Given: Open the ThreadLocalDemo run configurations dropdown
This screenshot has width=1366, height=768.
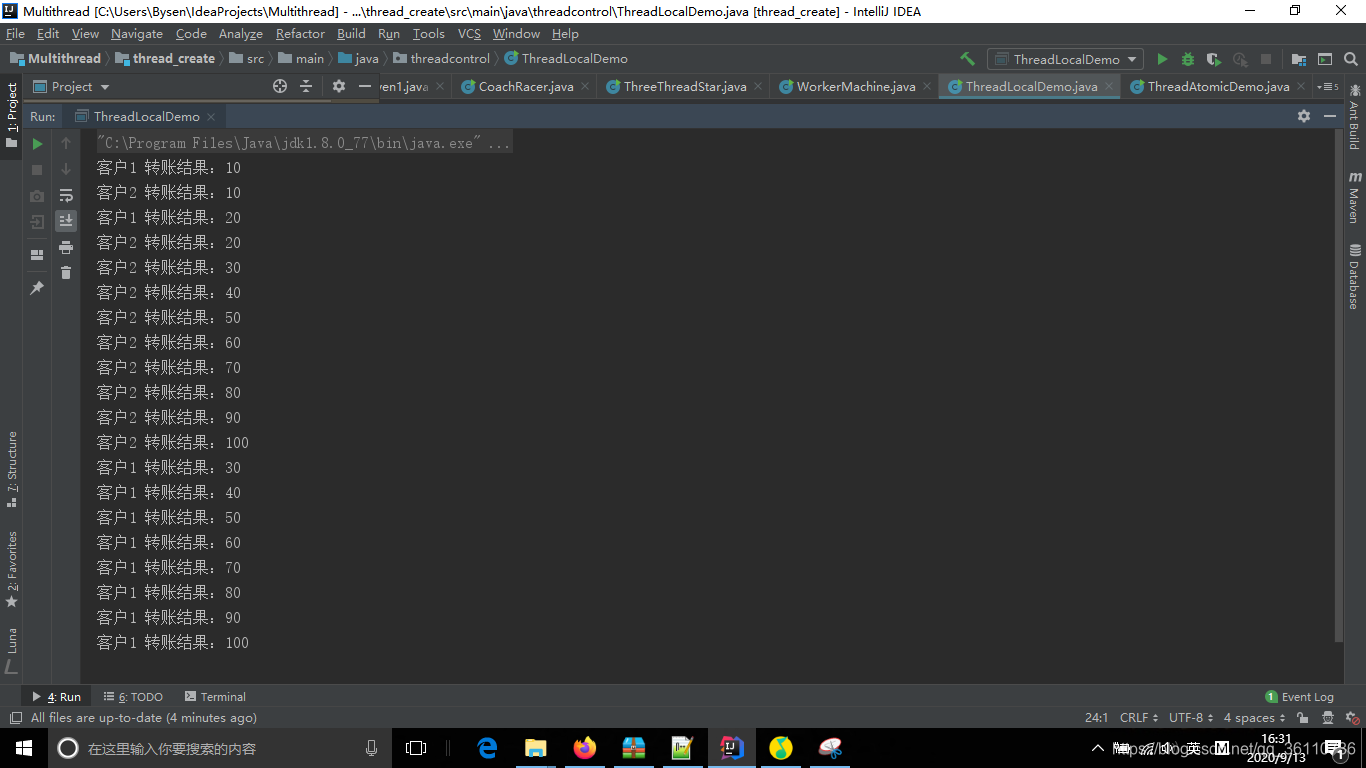Looking at the screenshot, I should (x=1065, y=59).
